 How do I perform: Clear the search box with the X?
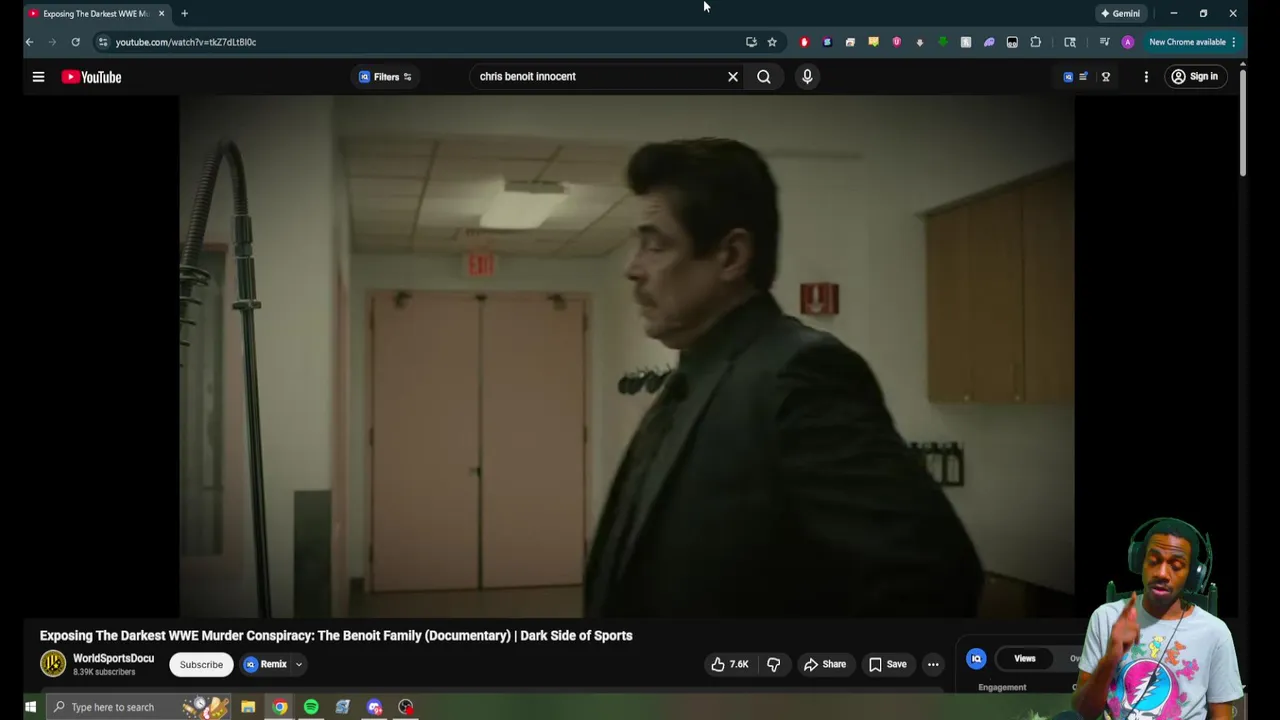click(x=733, y=76)
